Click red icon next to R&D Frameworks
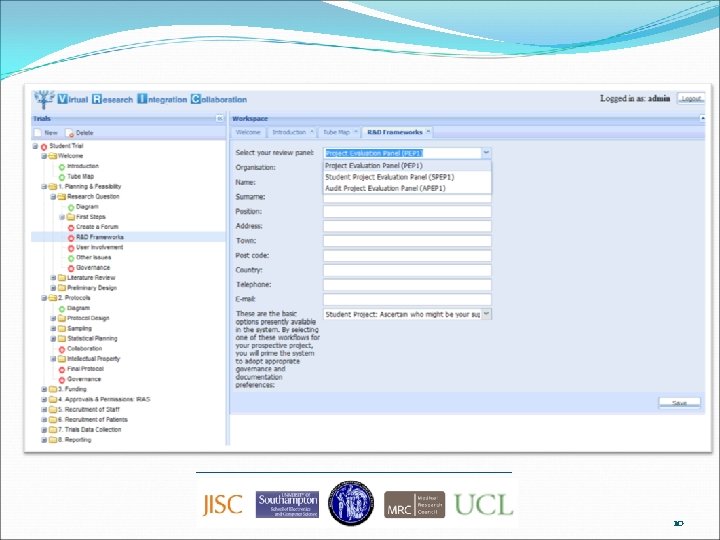 pyautogui.click(x=71, y=238)
